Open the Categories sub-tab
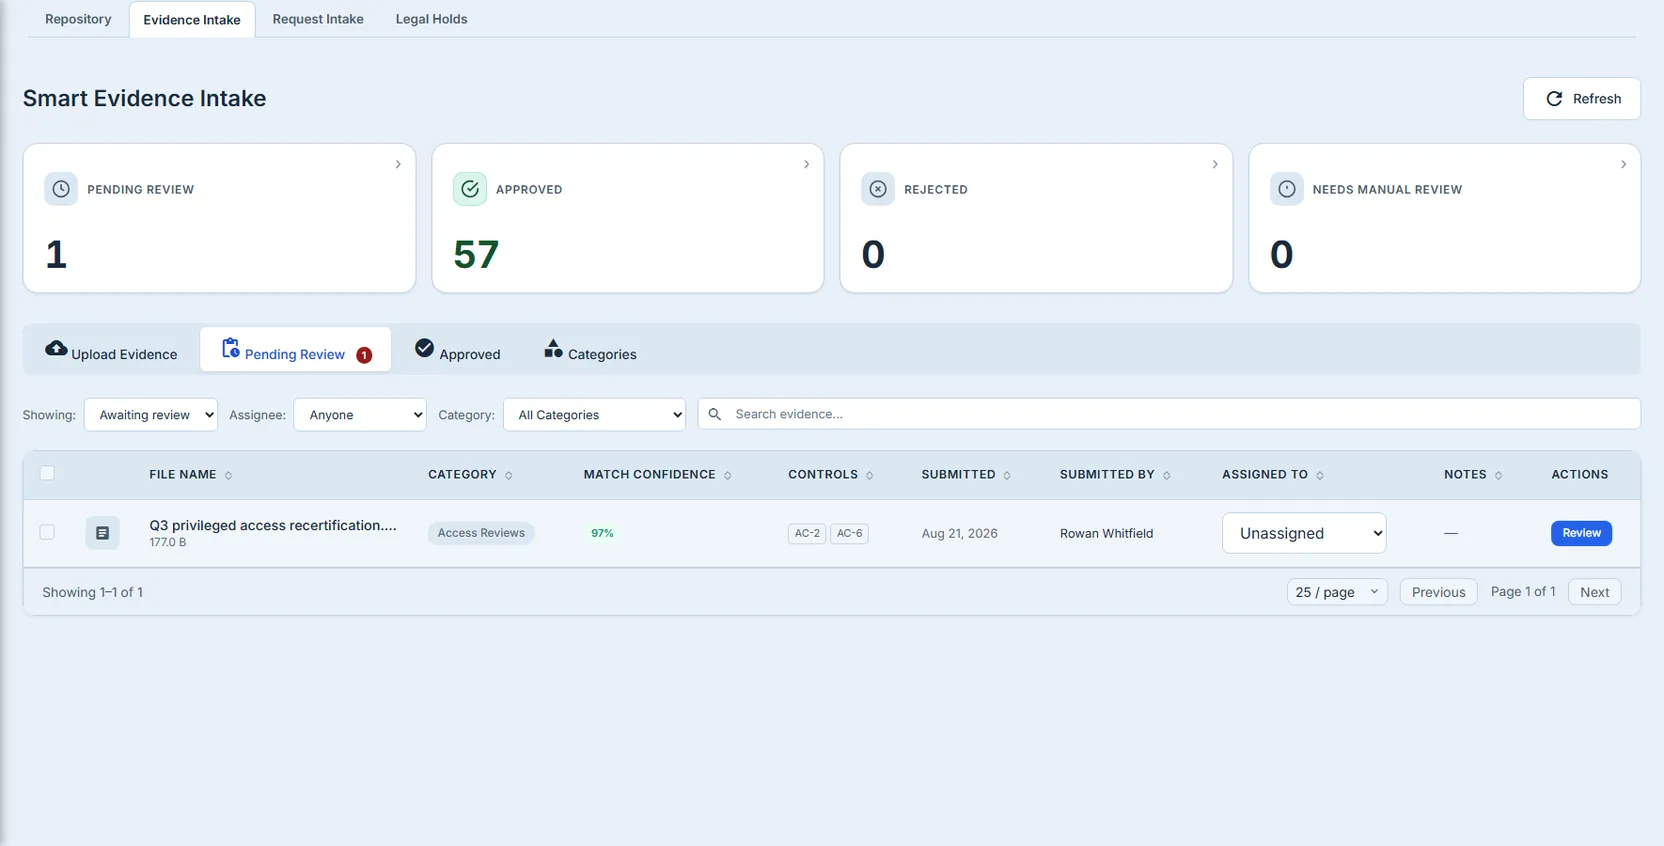This screenshot has height=846, width=1664. coord(590,350)
